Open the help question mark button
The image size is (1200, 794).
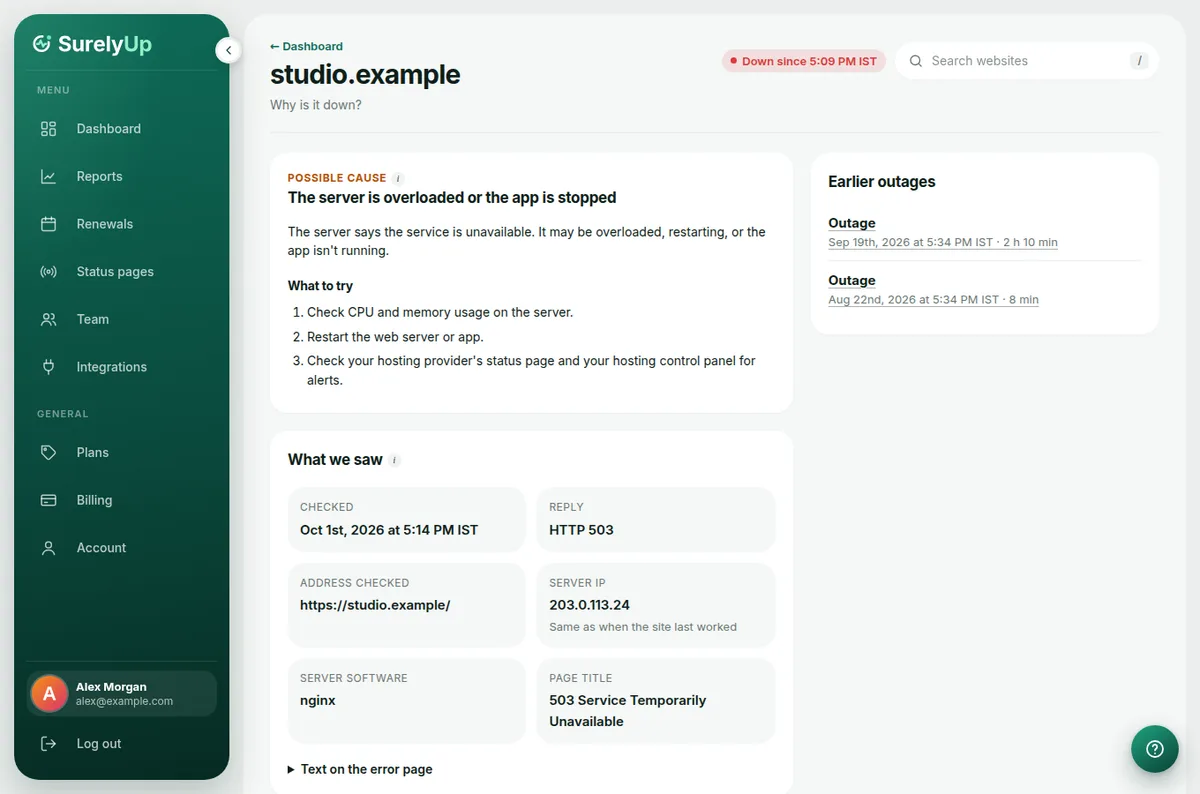[1155, 749]
